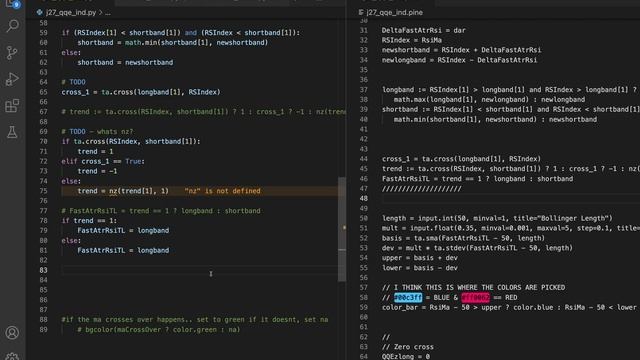Screen dimensions: 640x360
Task: Click 'FastAtrRsiTL = longband' on line 81
Action: pyautogui.click(x=123, y=251)
